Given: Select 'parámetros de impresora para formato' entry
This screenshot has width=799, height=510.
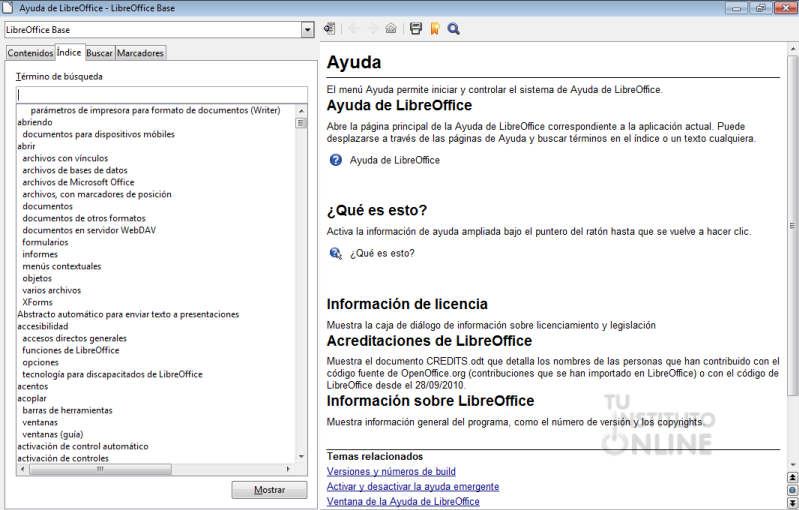Looking at the screenshot, I should pos(155,110).
